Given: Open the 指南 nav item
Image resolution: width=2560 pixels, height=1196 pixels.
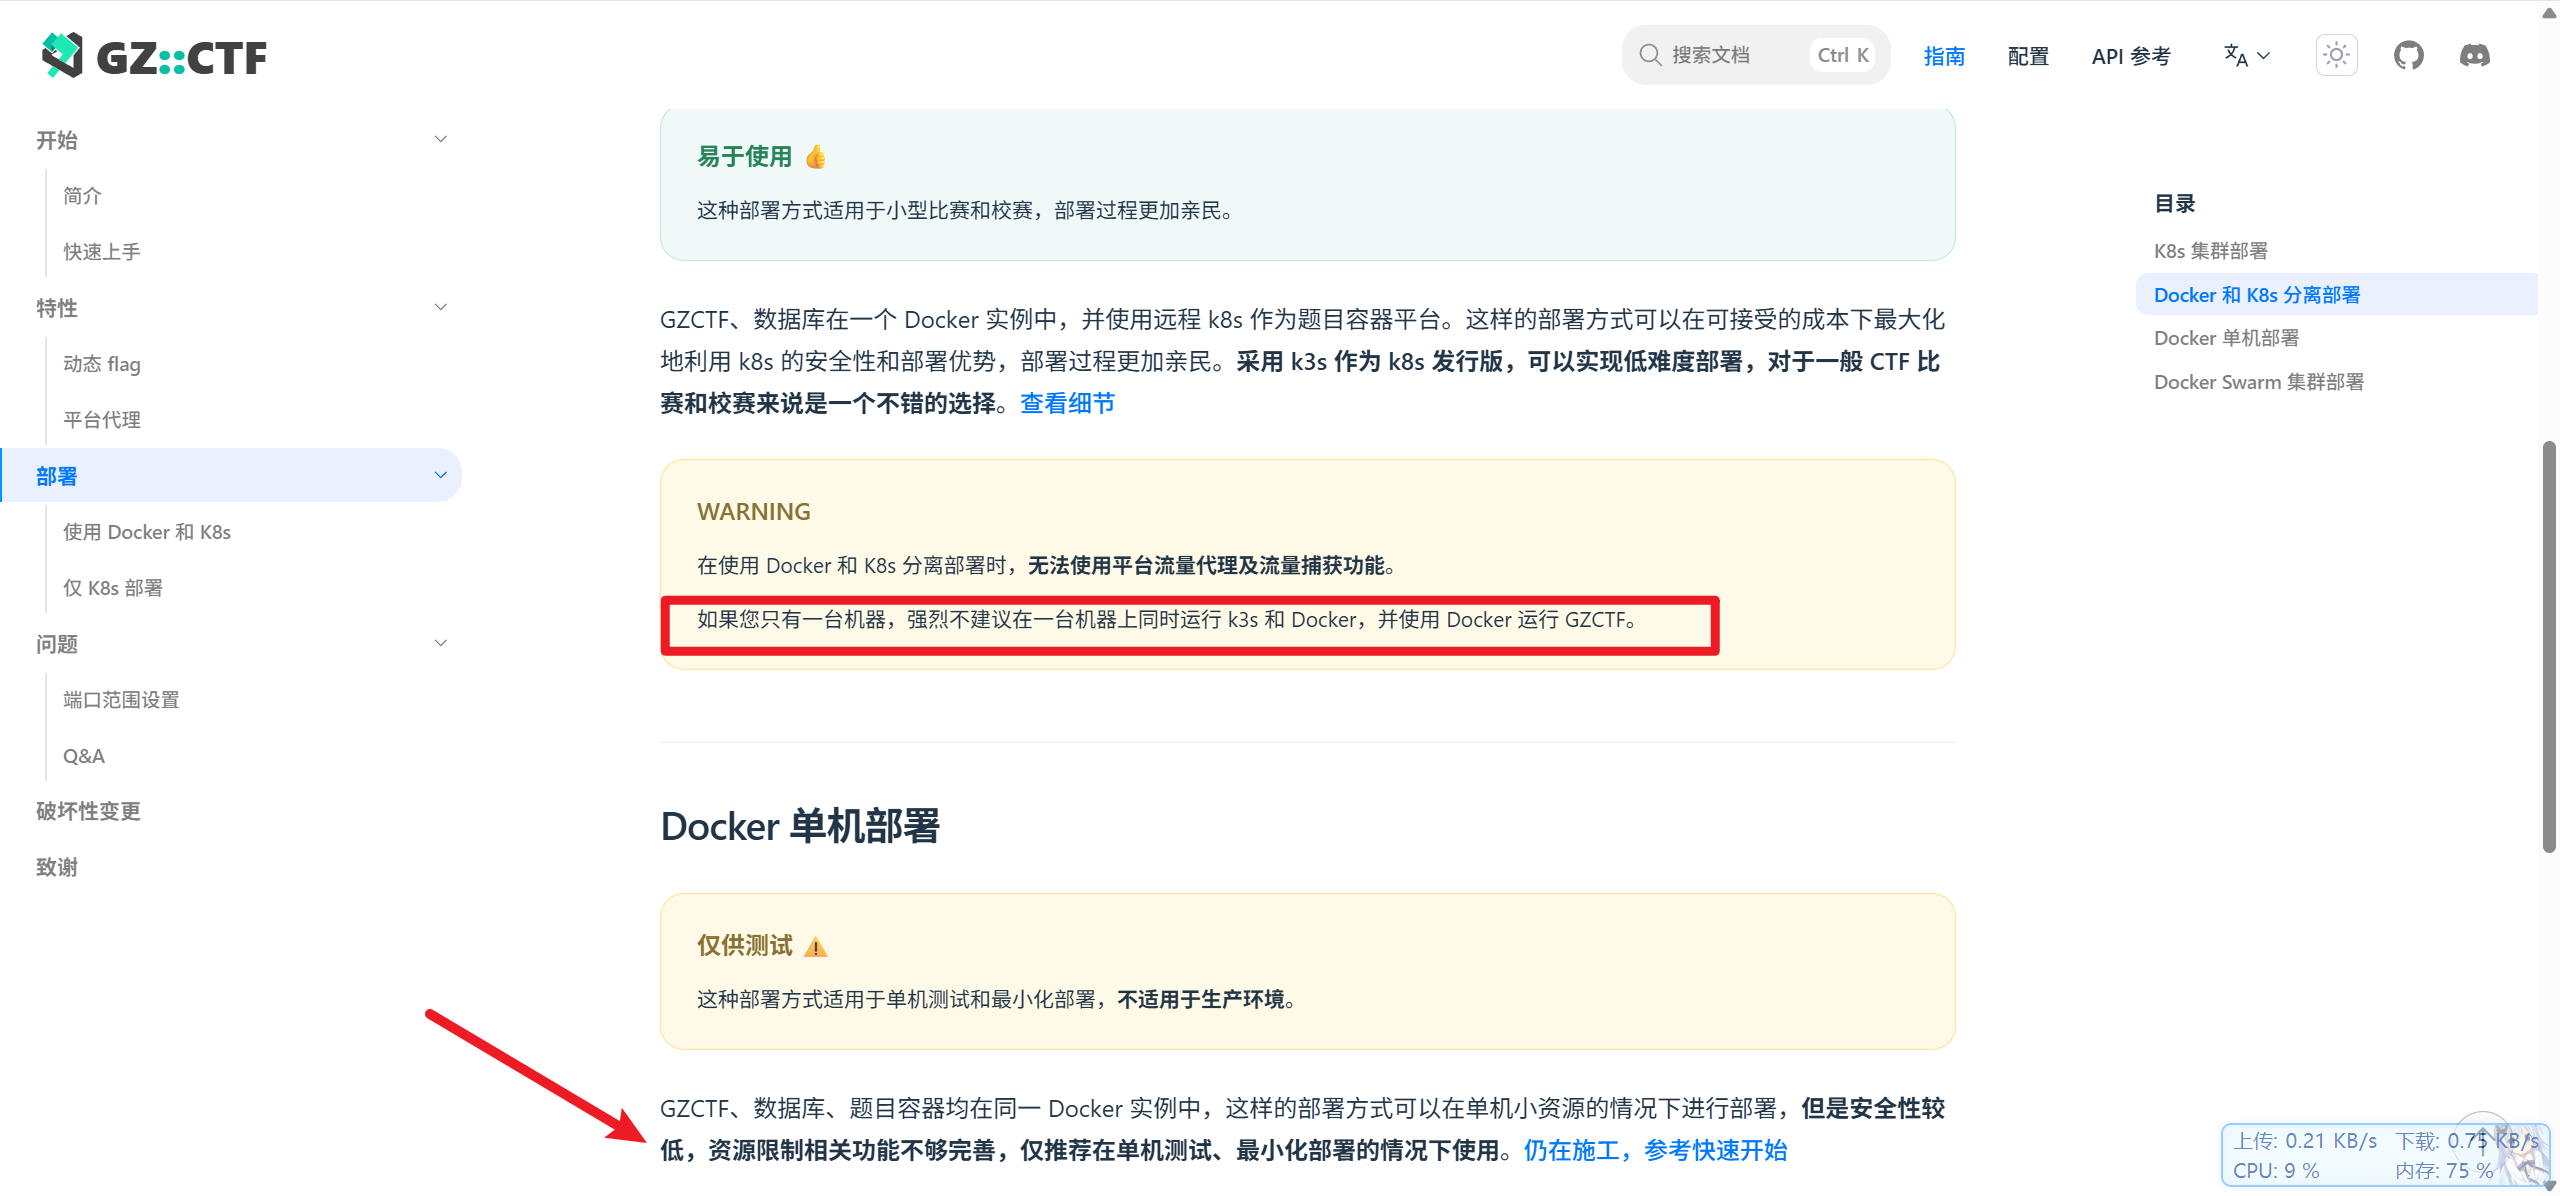Looking at the screenshot, I should pos(1944,56).
